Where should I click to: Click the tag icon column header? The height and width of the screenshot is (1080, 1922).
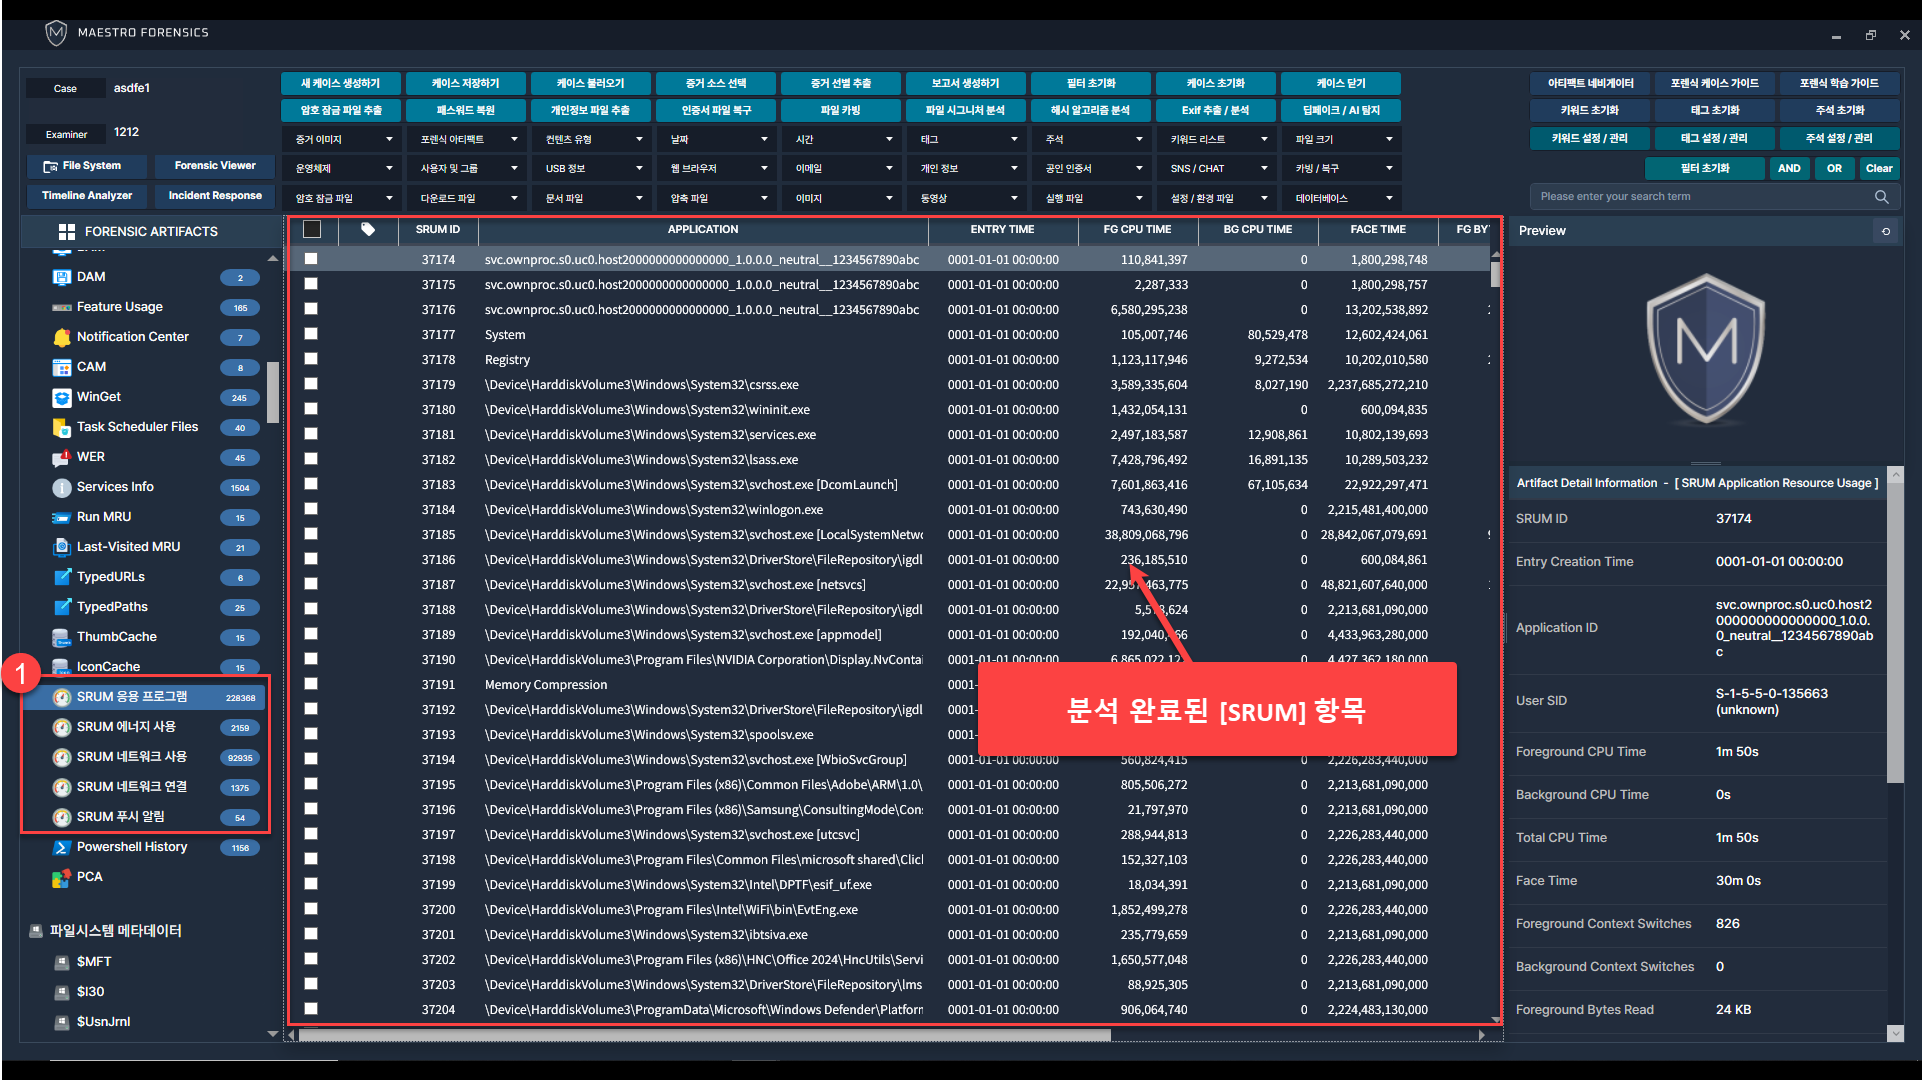coord(368,230)
